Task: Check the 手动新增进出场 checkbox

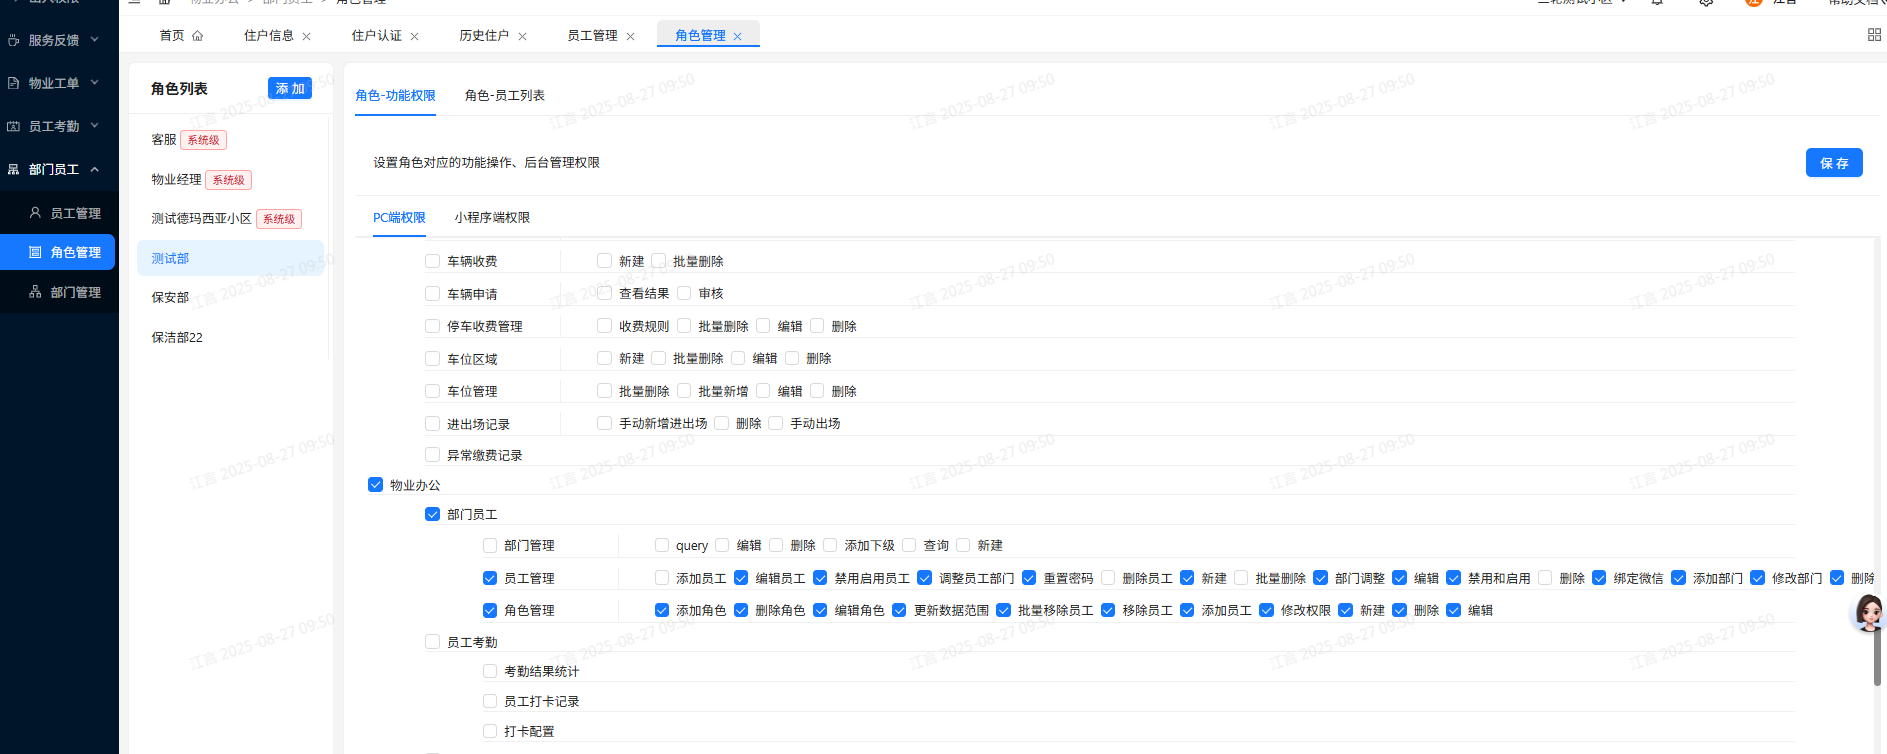Action: coord(604,423)
